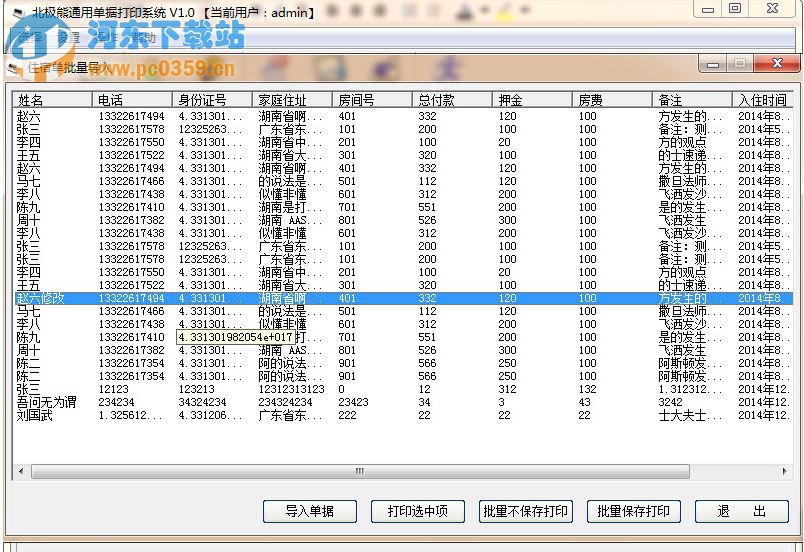Click the 导入单据 import button

point(310,511)
